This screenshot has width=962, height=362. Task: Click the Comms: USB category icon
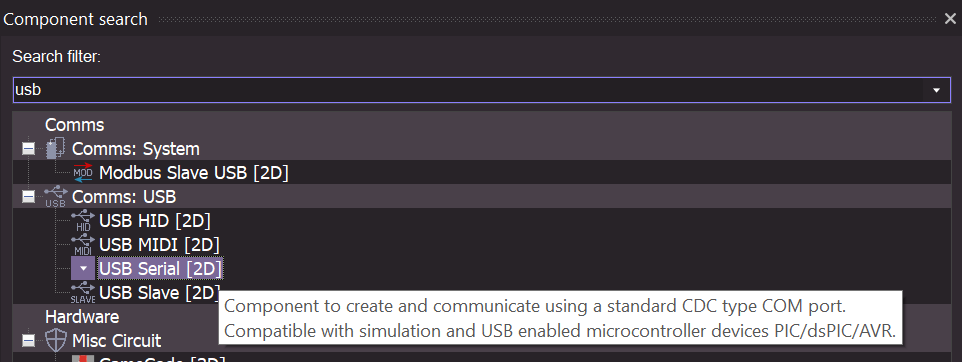point(56,196)
